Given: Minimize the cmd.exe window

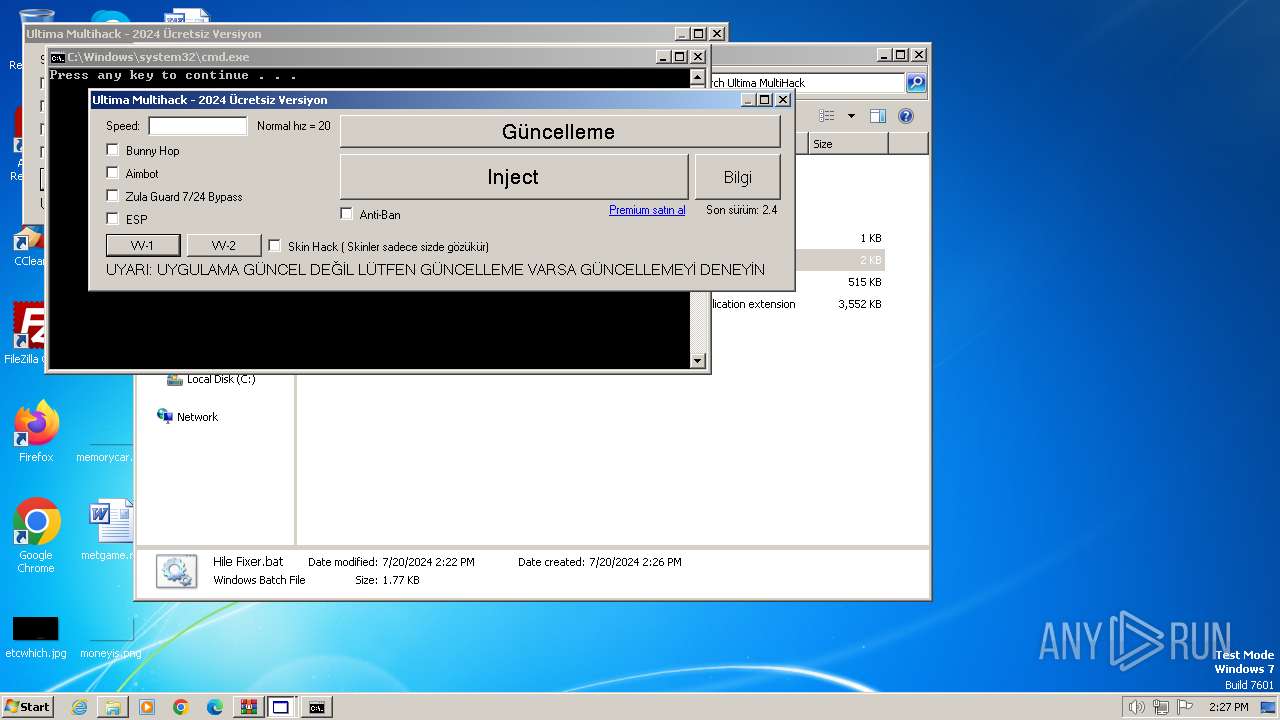Looking at the screenshot, I should 662,57.
